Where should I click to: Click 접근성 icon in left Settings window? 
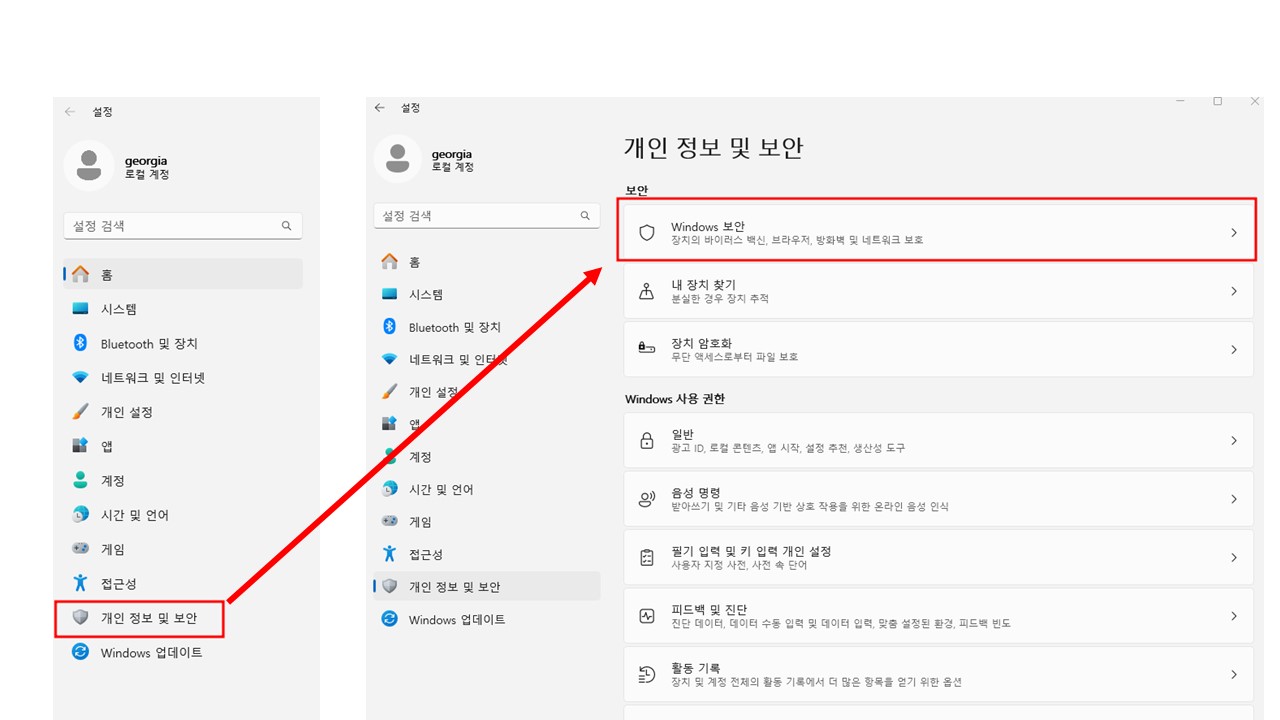click(x=81, y=583)
